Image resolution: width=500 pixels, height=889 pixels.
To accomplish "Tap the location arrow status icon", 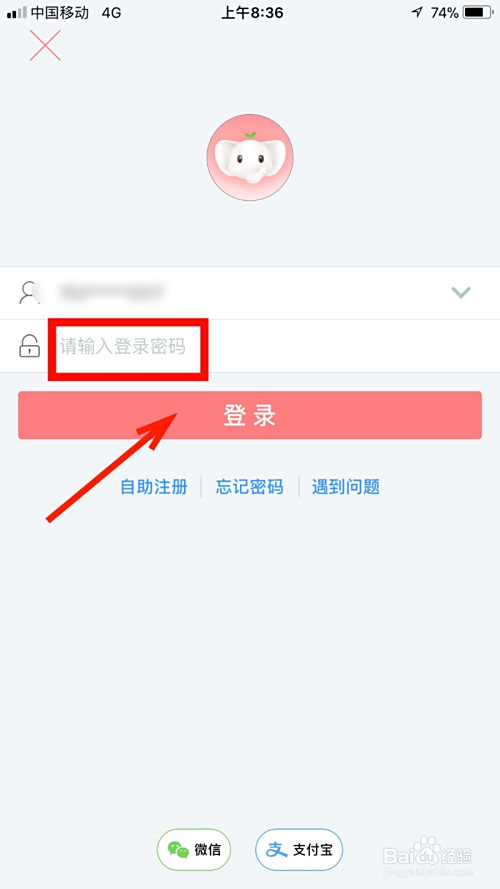I will 417,12.
